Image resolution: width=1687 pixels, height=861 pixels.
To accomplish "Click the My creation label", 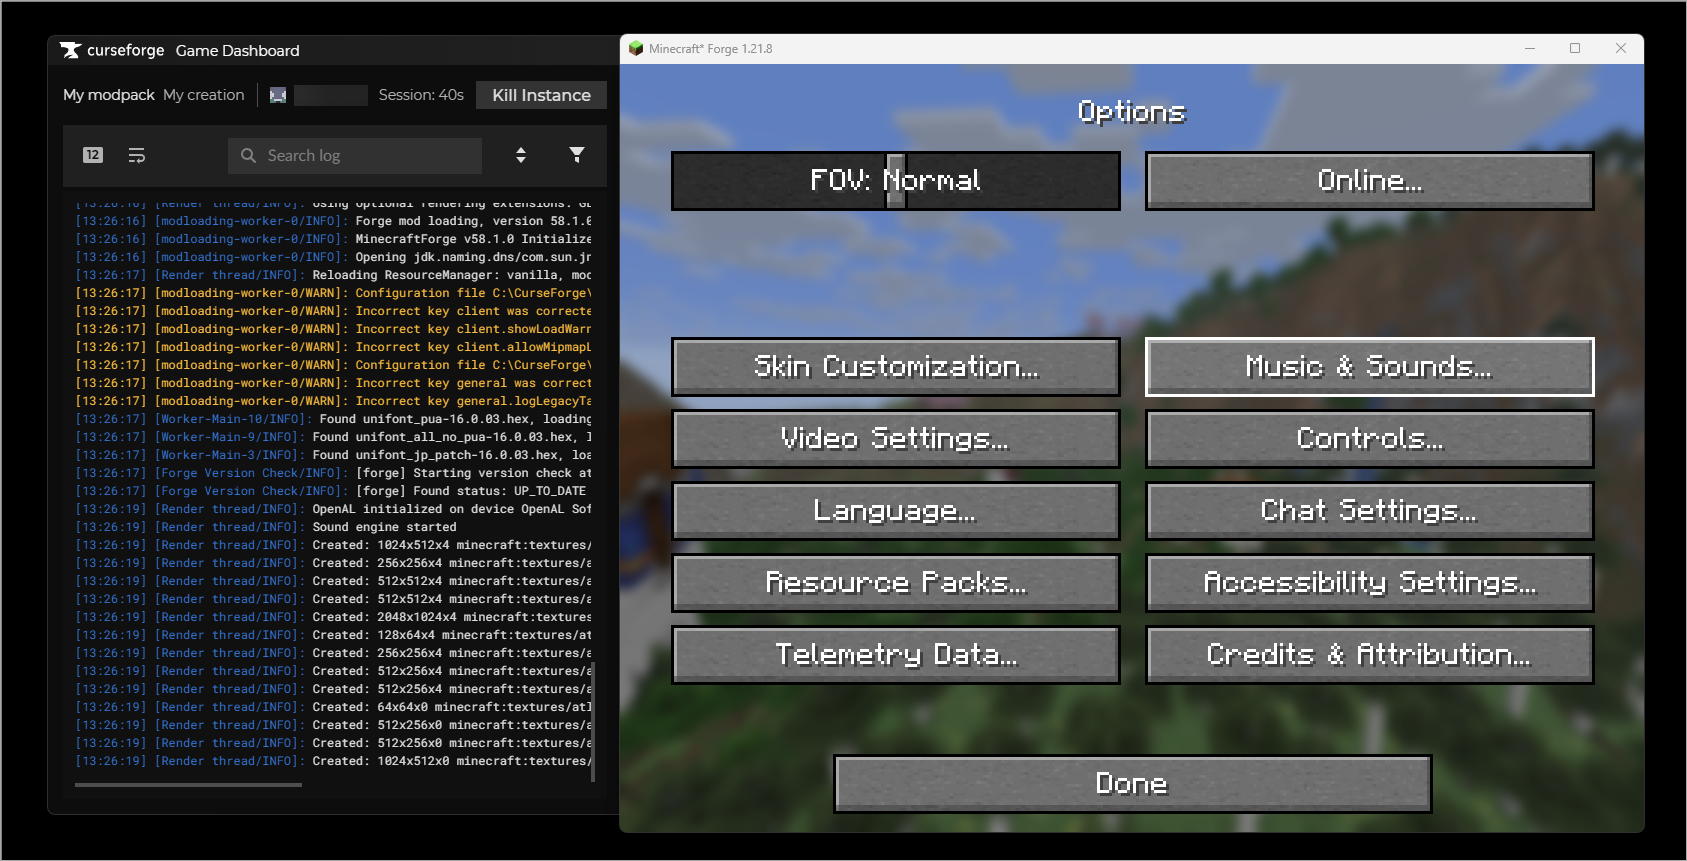I will 204,95.
